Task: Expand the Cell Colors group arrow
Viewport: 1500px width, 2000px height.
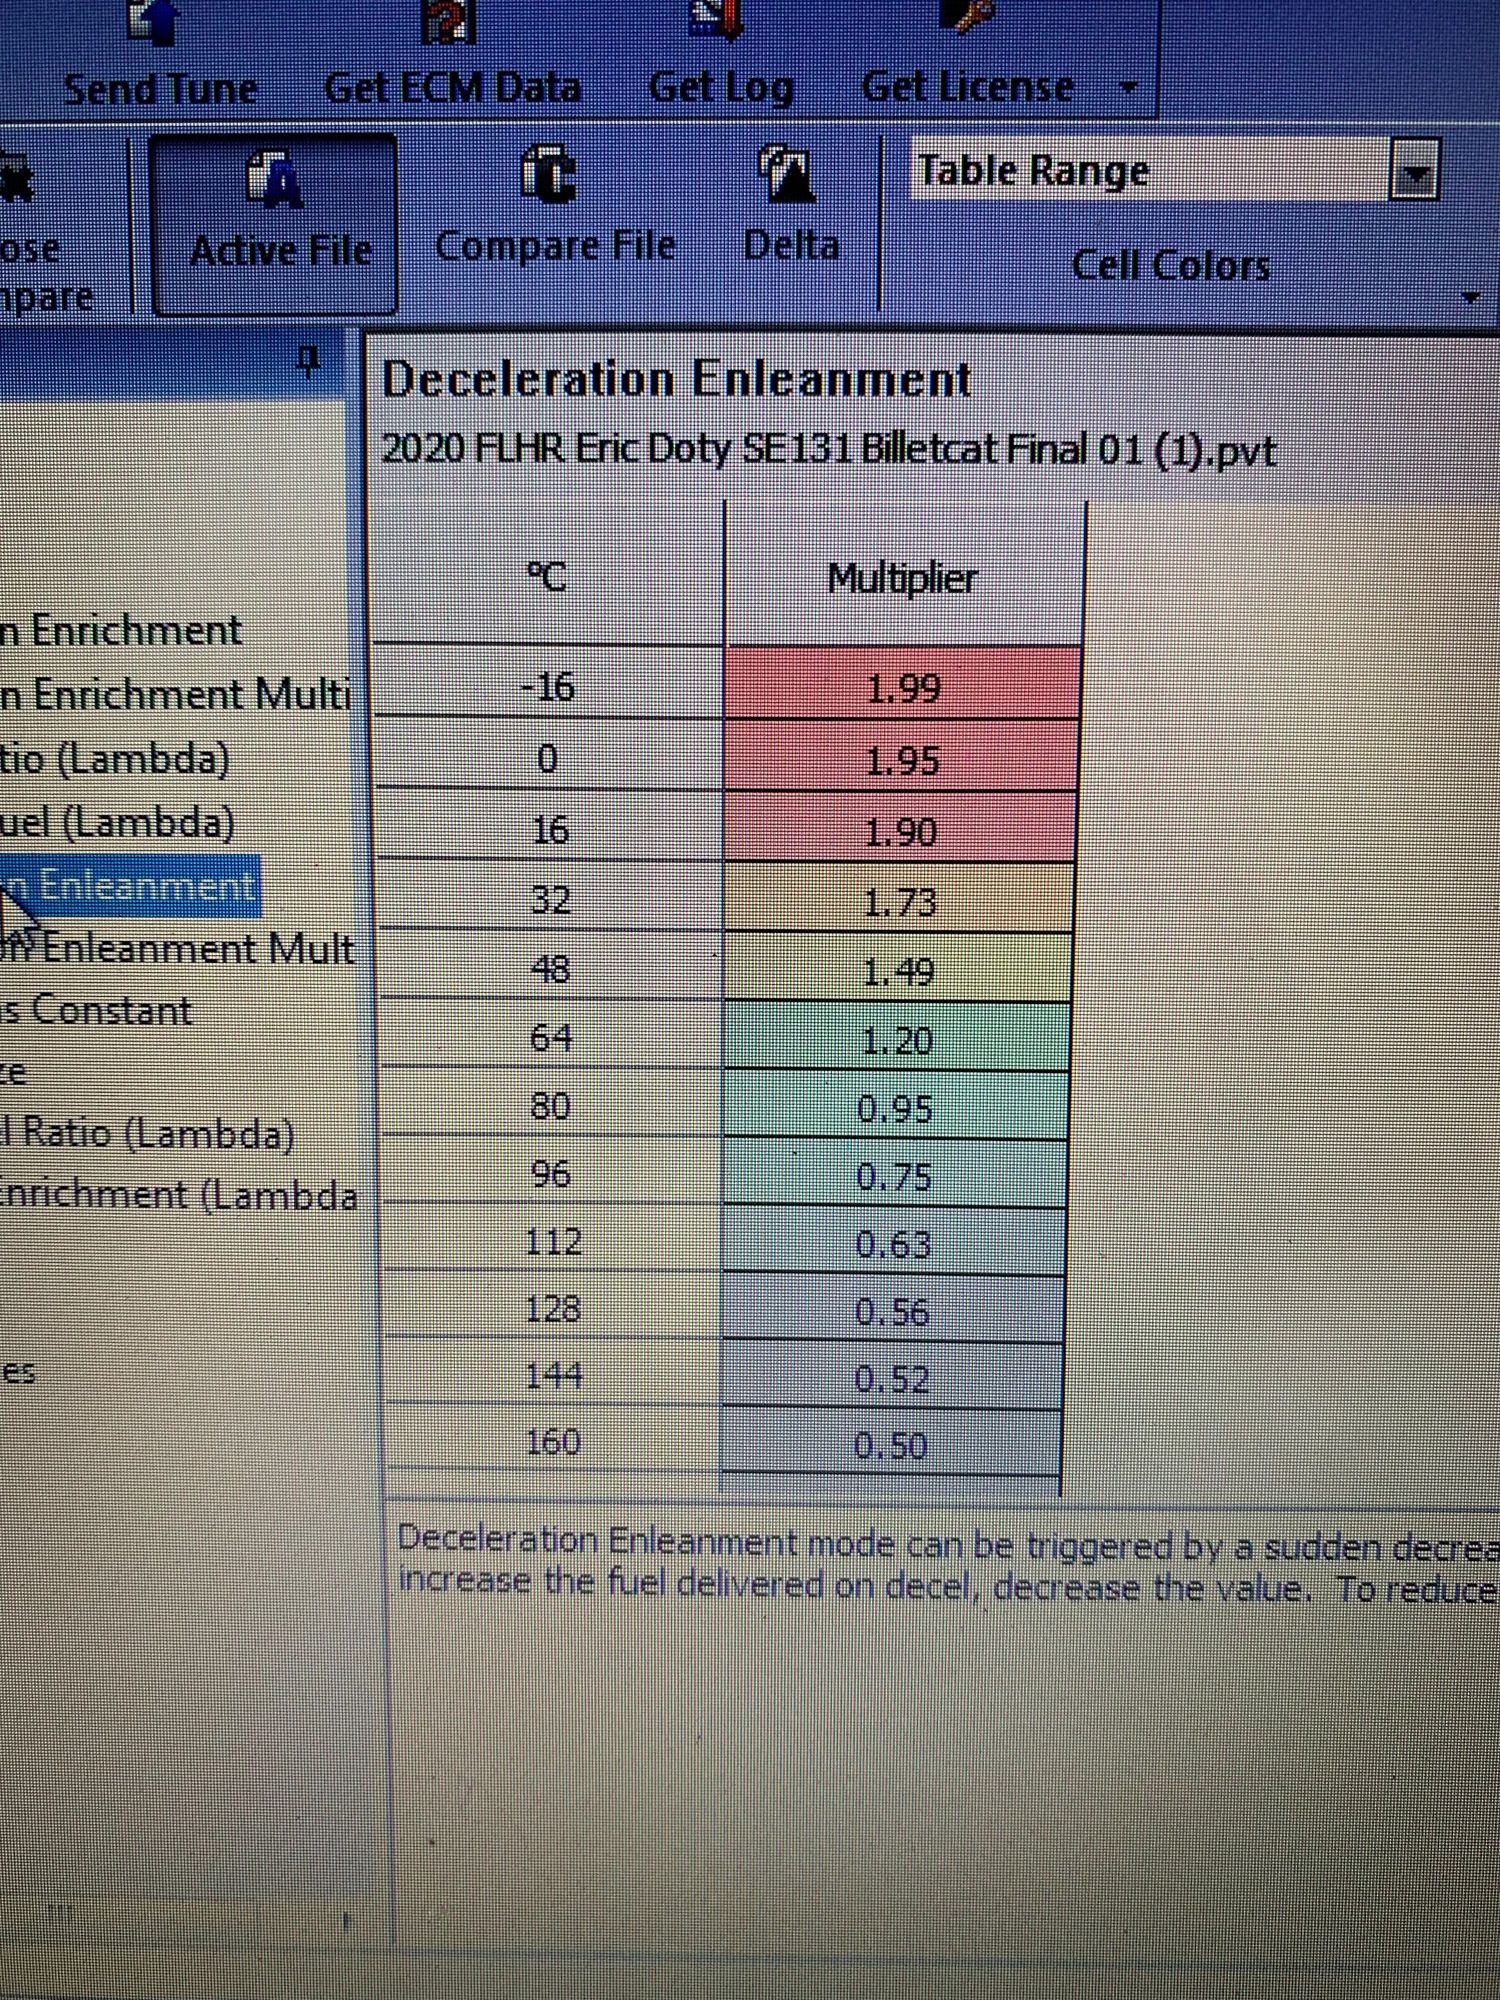Action: (x=1470, y=298)
